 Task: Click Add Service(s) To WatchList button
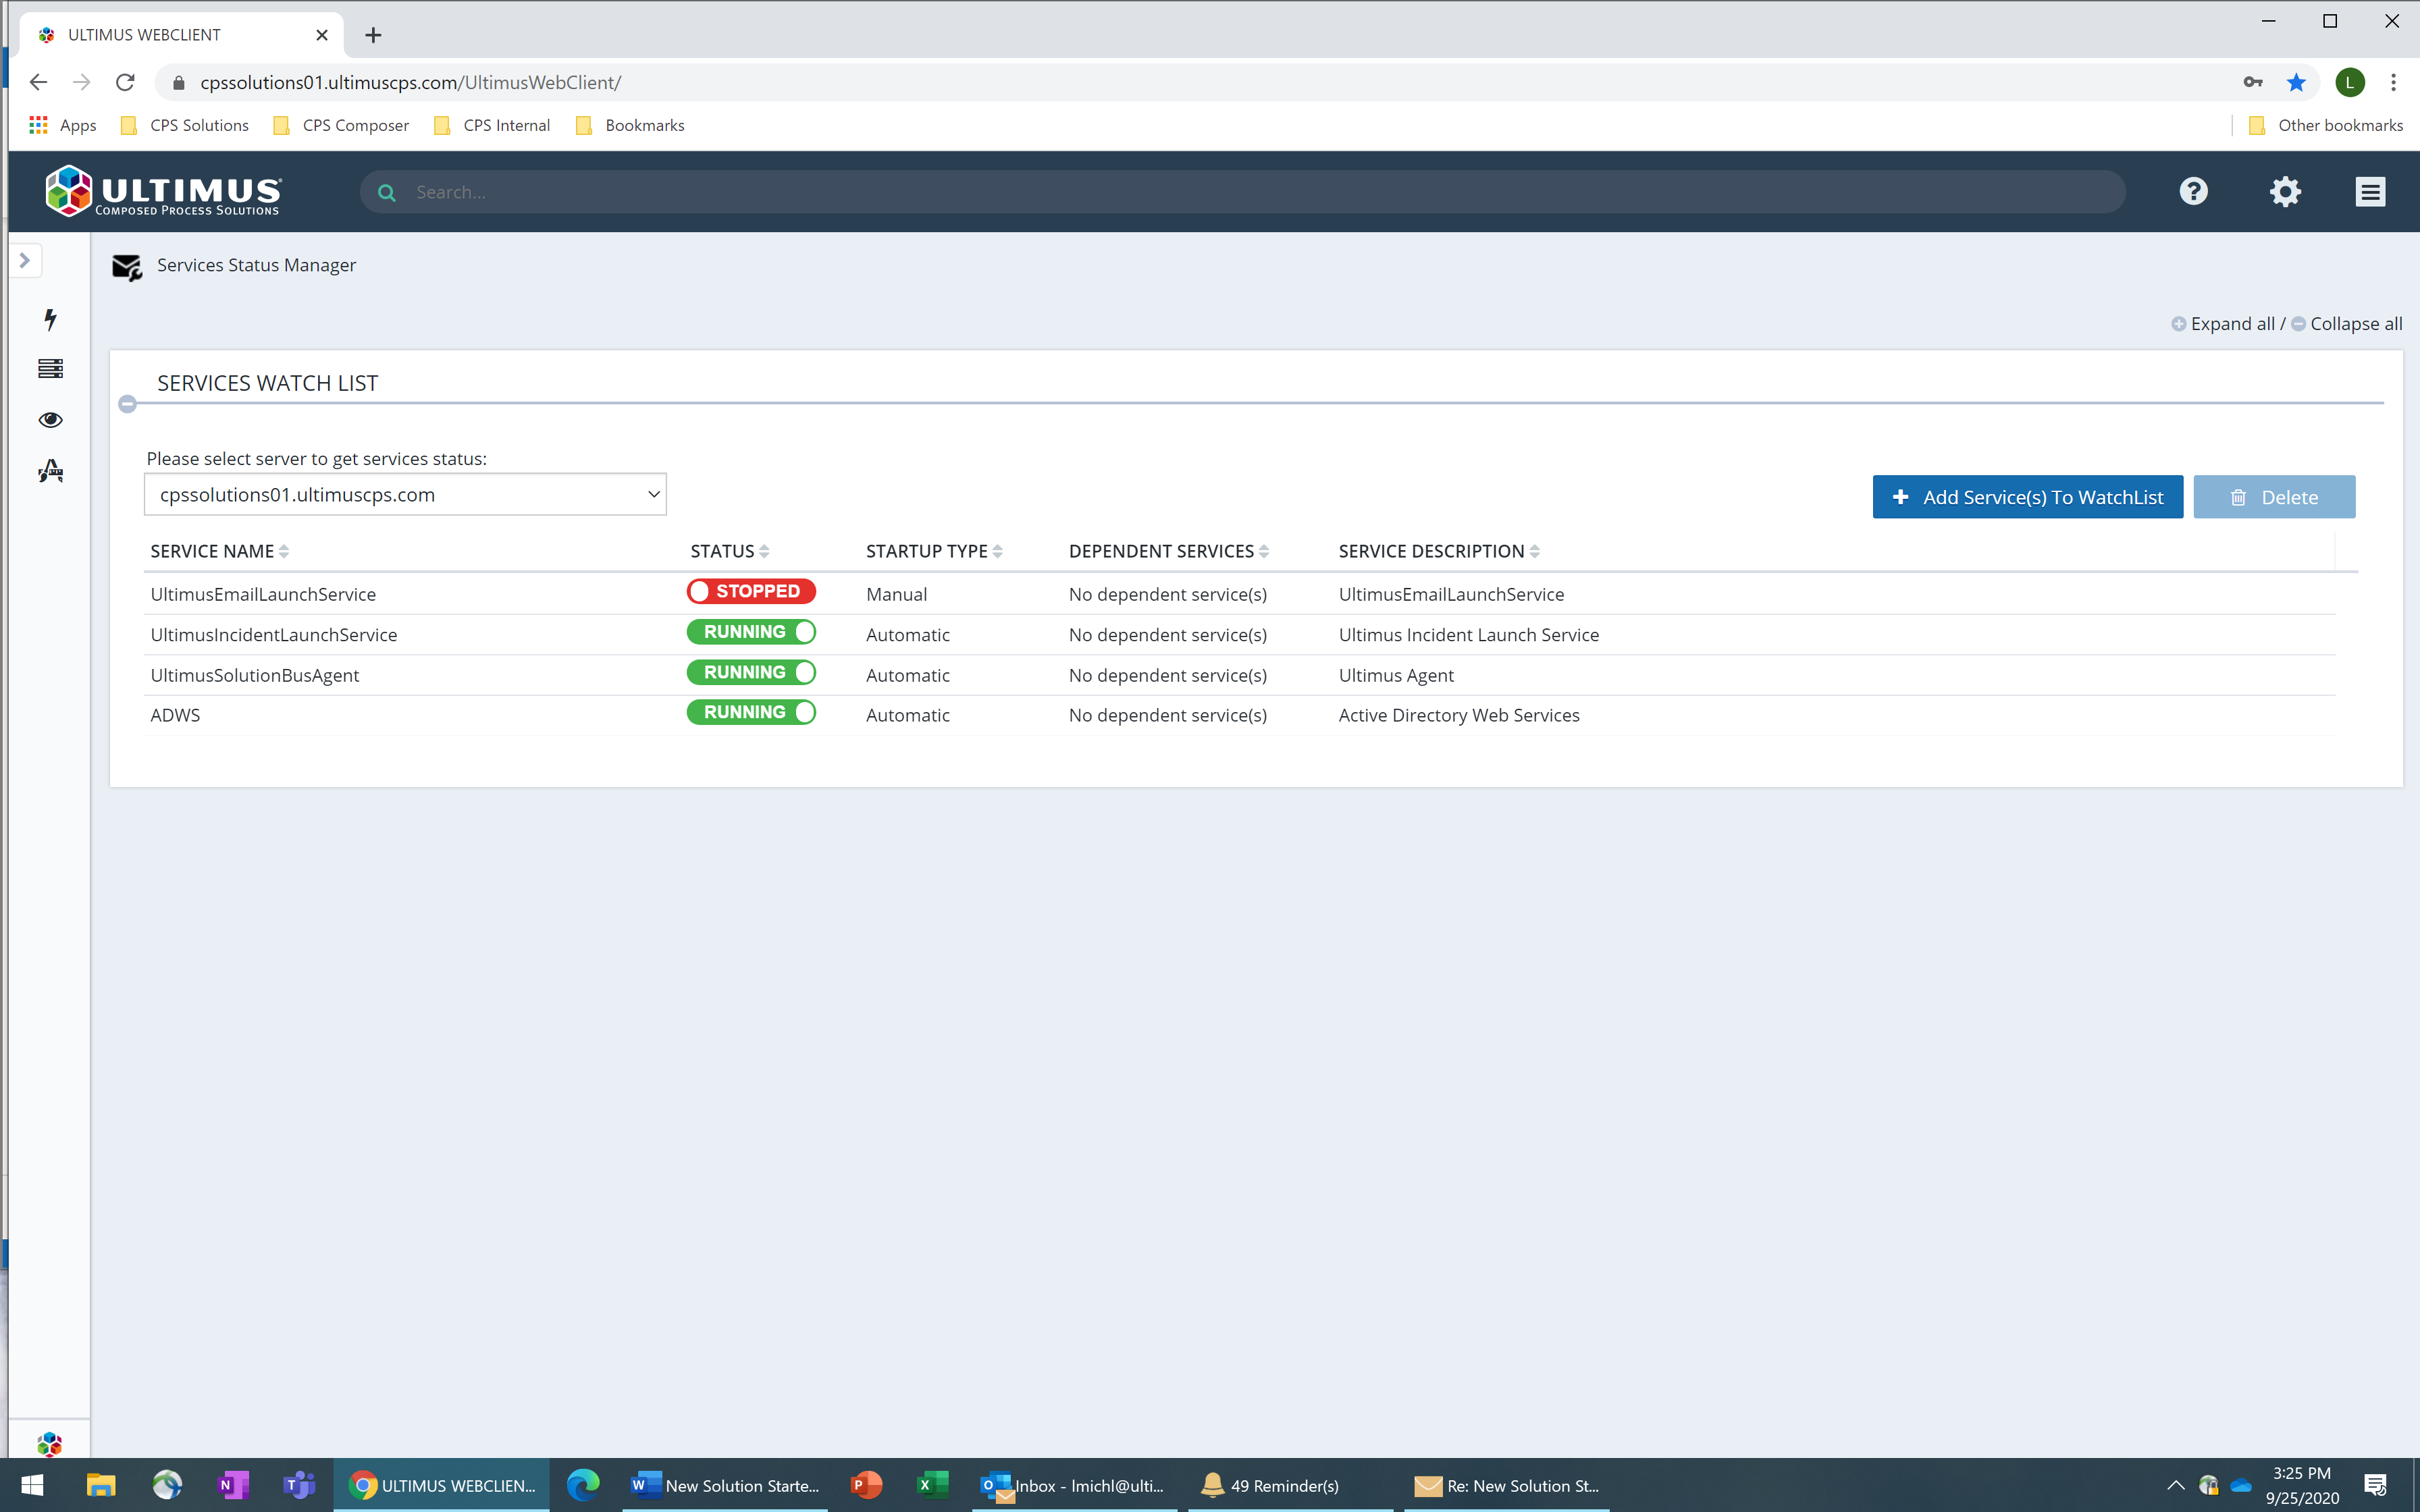coord(2027,497)
